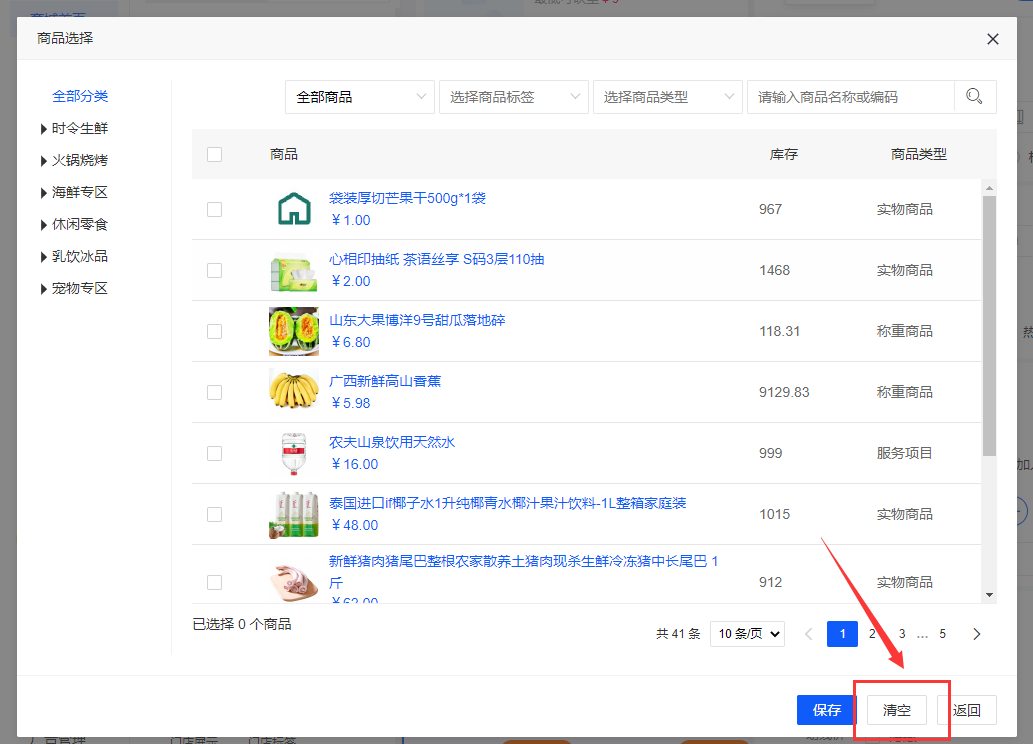Click the 返回 button

[x=966, y=710]
